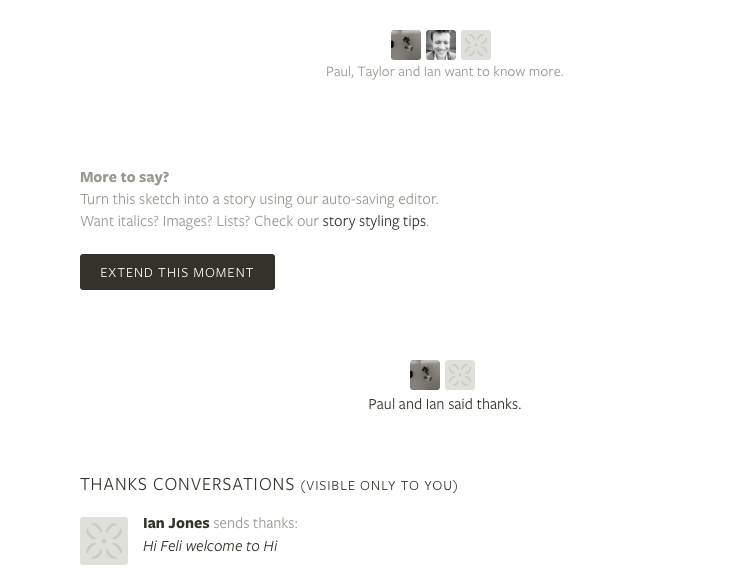Click the word 'Taylor' in the top caption

coord(376,72)
